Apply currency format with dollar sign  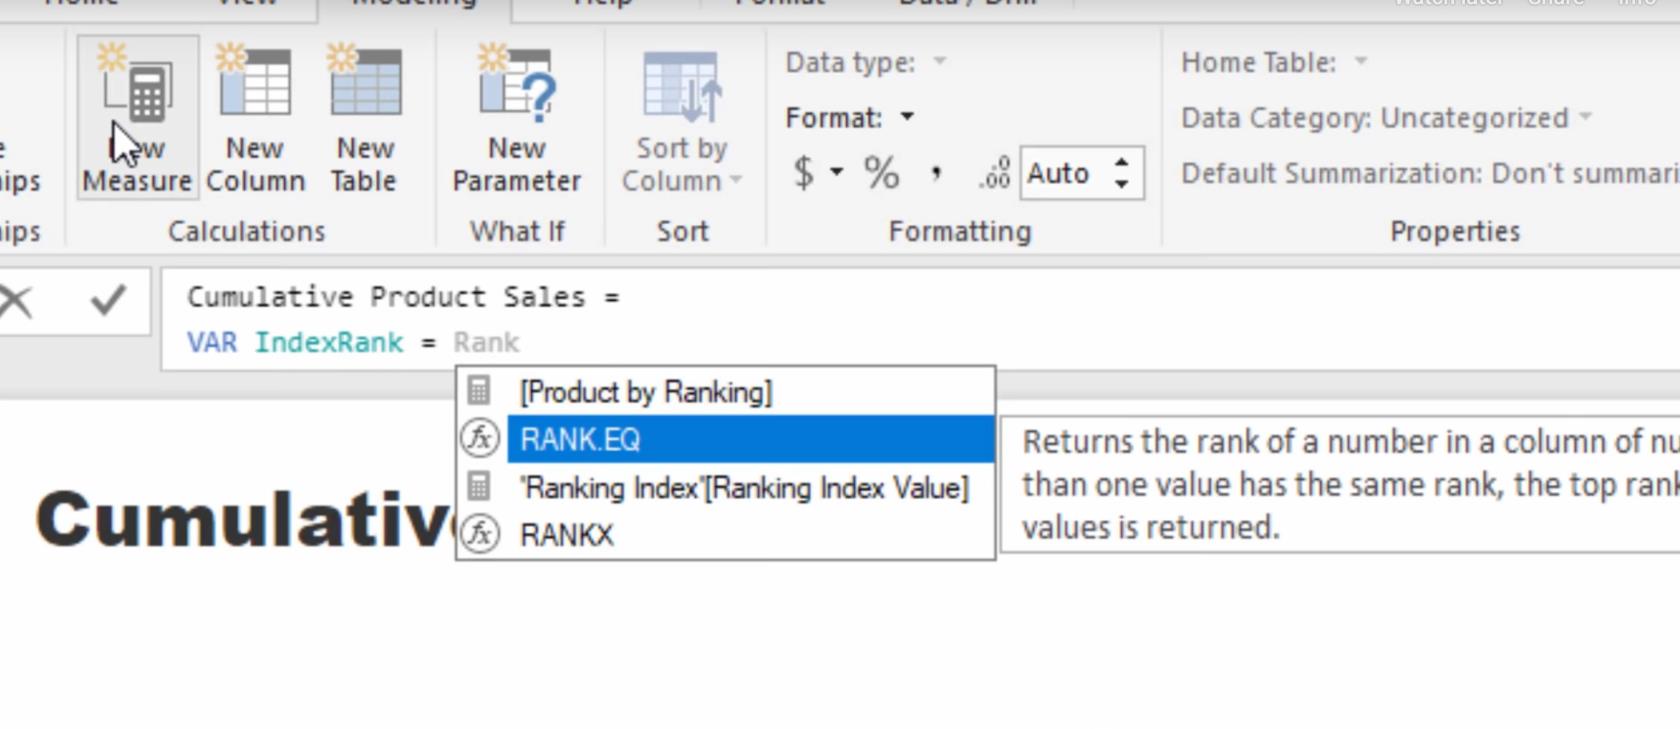point(804,173)
